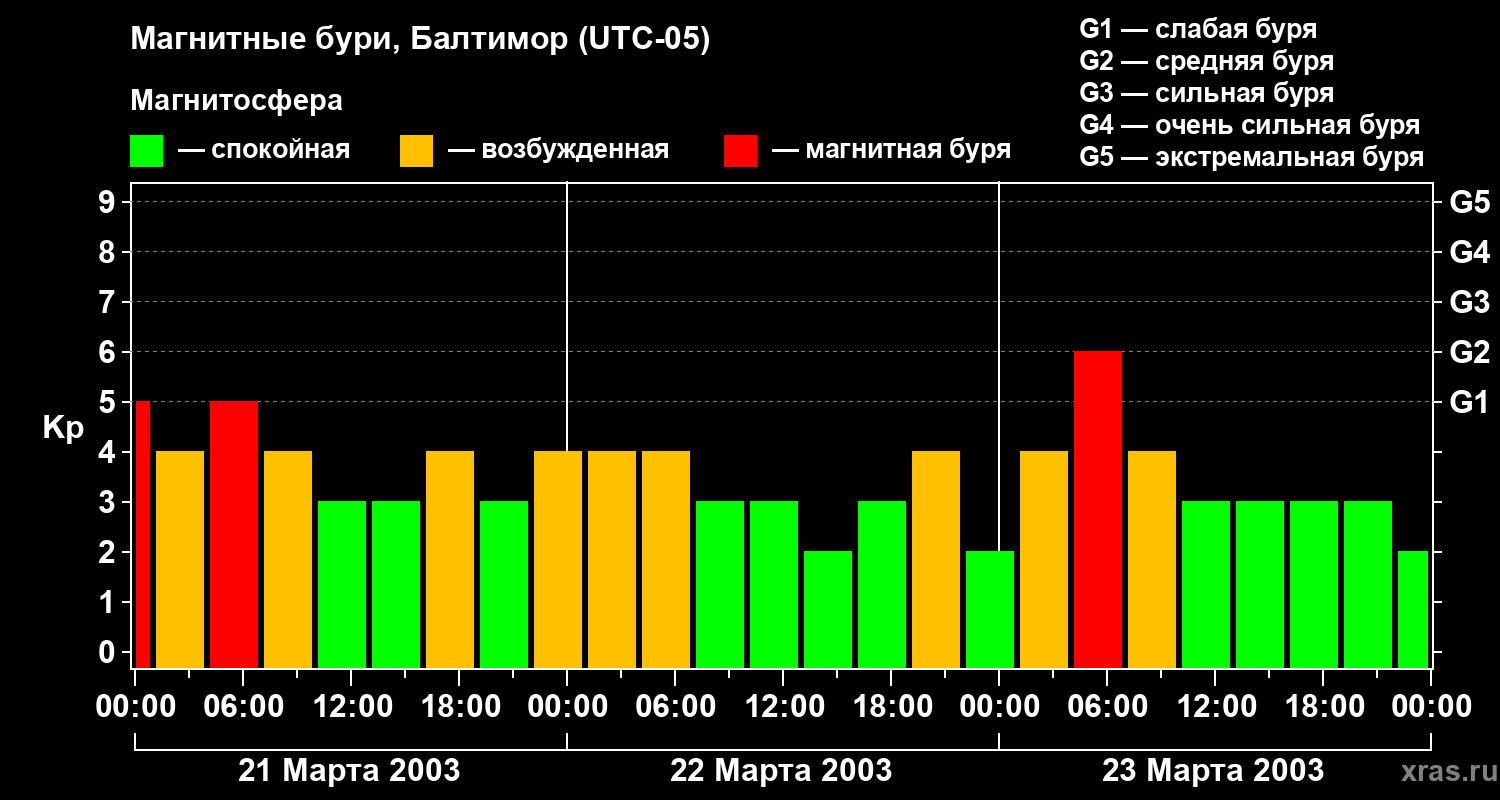The width and height of the screenshot is (1500, 800).
Task: Click the thin red bar starting 21 March
Action: point(142,534)
